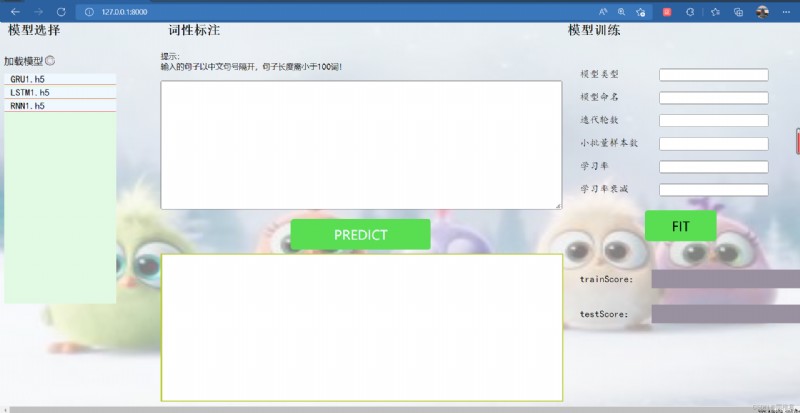
Task: Click the vertical scrollbar thumb at right
Action: point(798,141)
